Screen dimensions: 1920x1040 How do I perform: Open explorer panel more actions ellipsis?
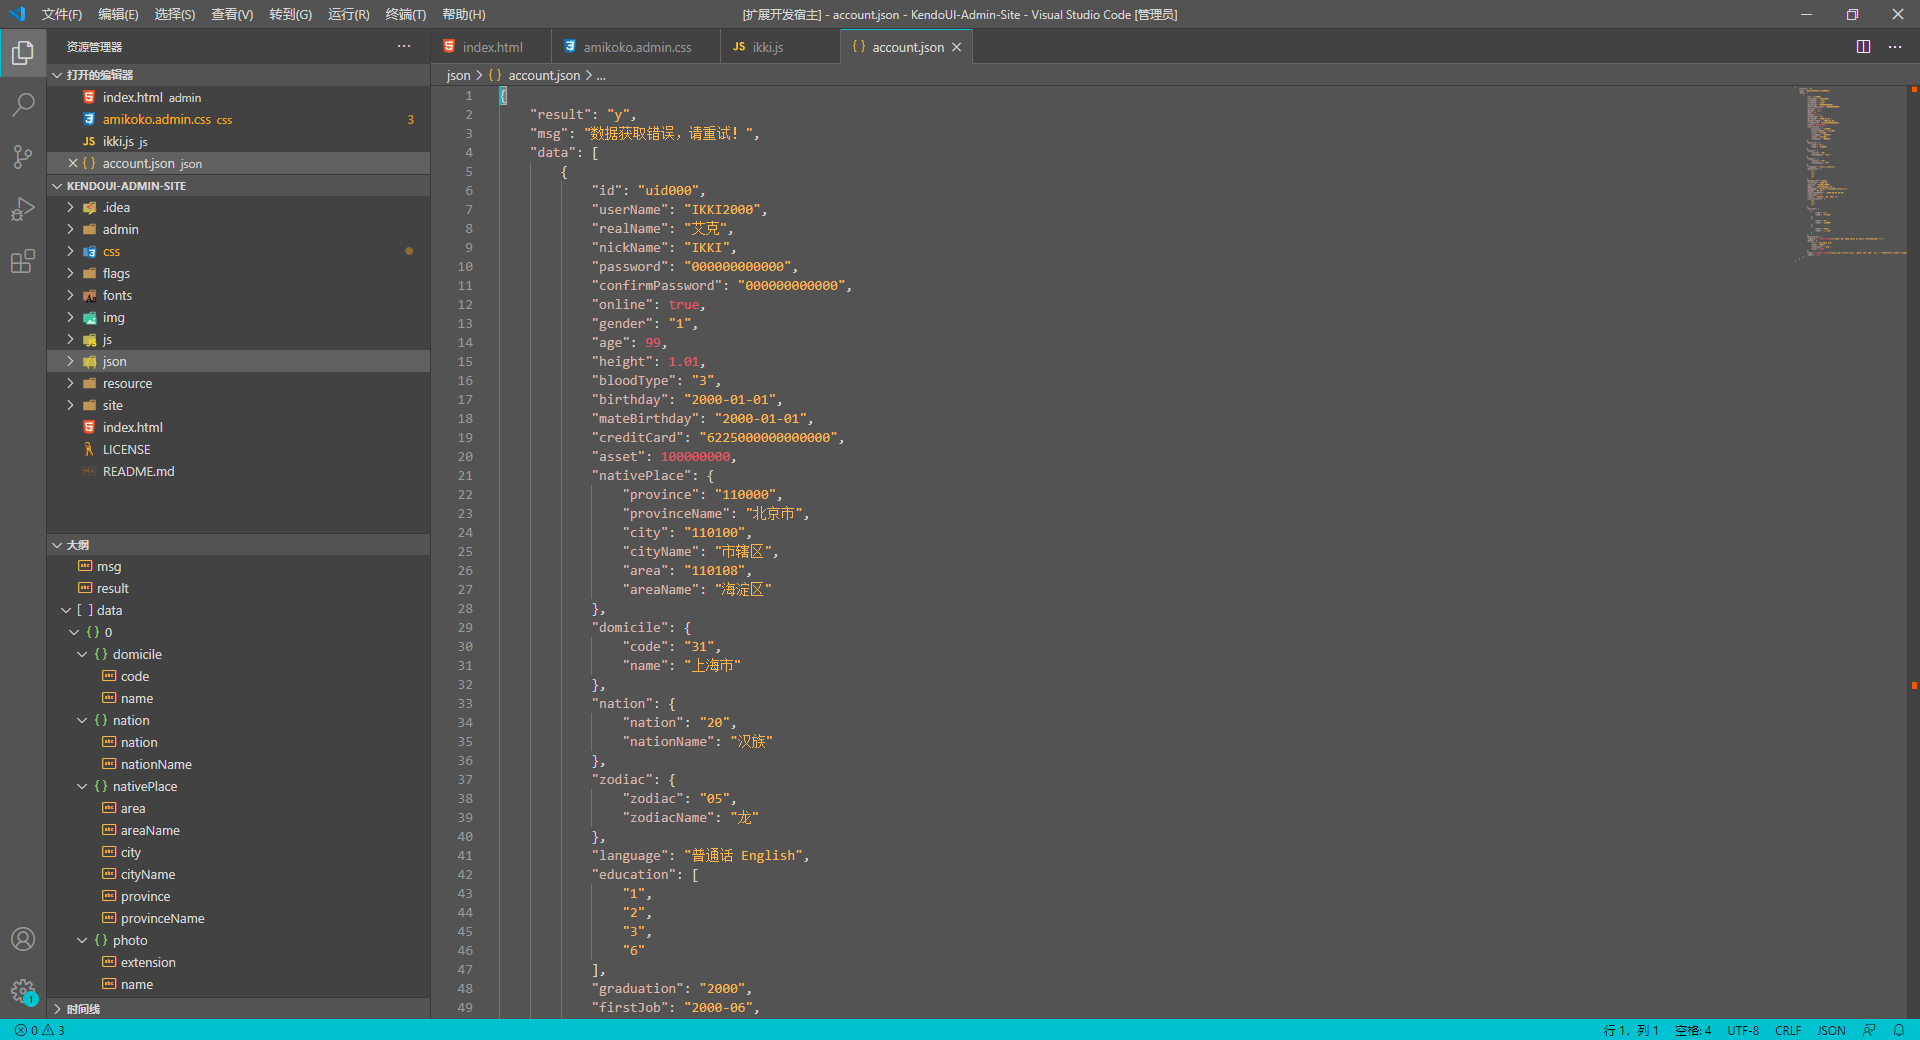point(404,46)
